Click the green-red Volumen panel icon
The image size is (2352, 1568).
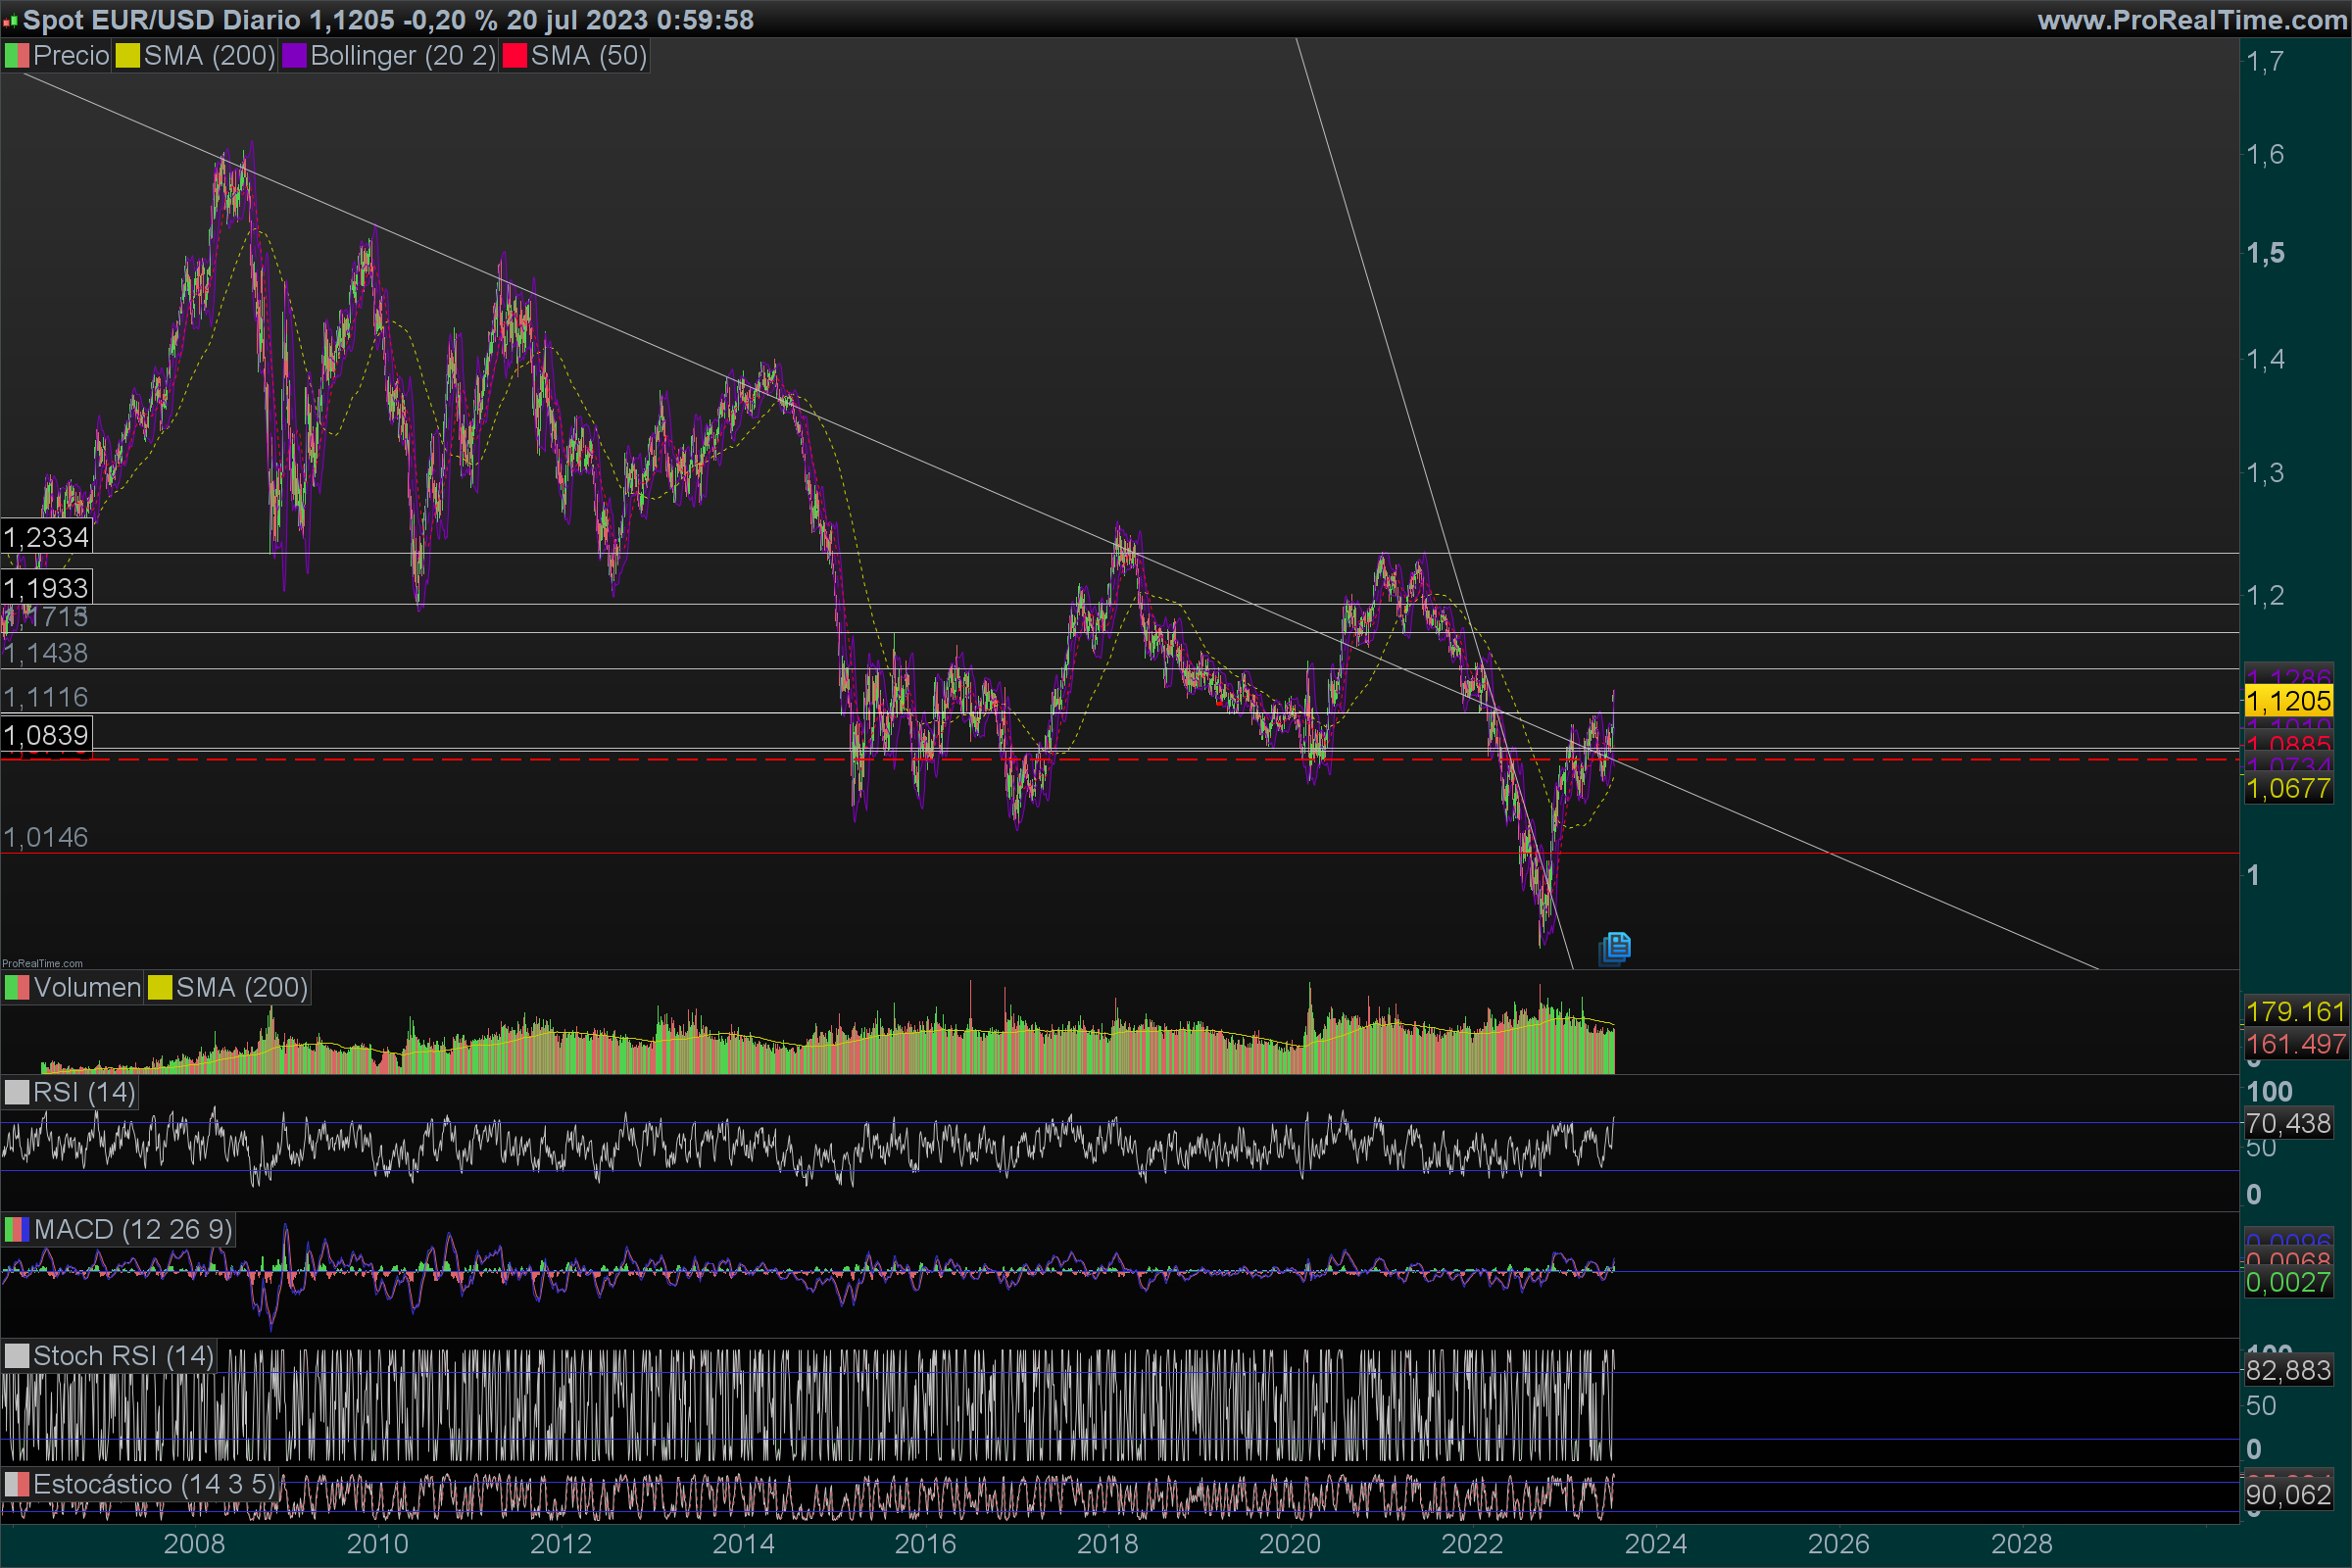[17, 988]
